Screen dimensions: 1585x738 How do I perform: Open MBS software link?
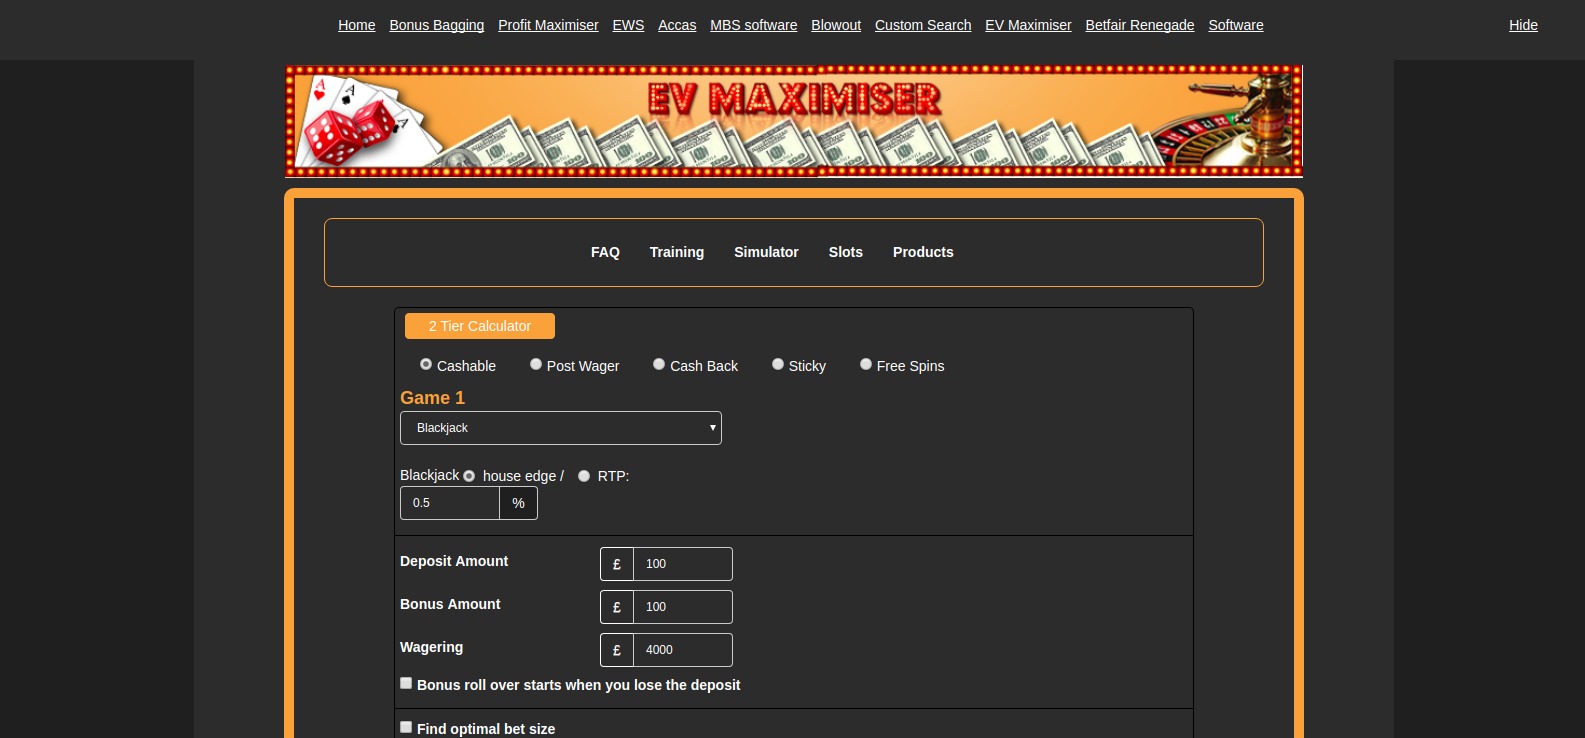[x=754, y=25]
